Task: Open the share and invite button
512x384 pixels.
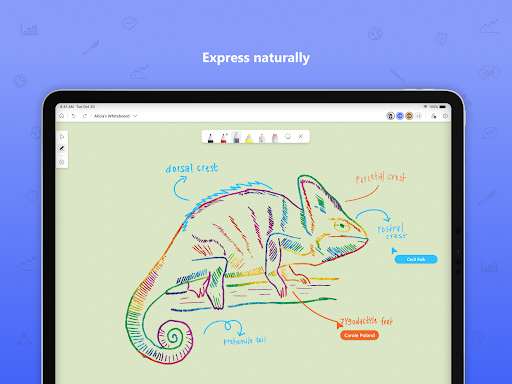Action: click(x=434, y=116)
